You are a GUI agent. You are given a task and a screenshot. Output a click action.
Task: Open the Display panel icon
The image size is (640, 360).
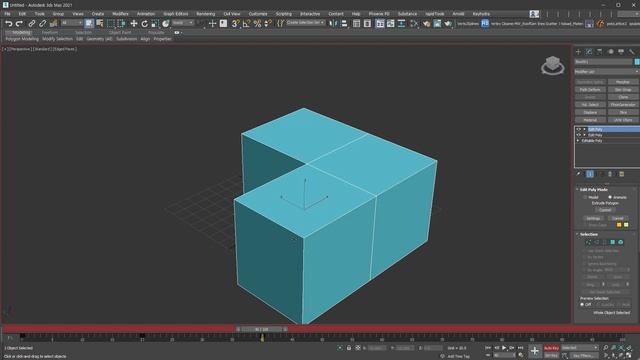click(621, 51)
